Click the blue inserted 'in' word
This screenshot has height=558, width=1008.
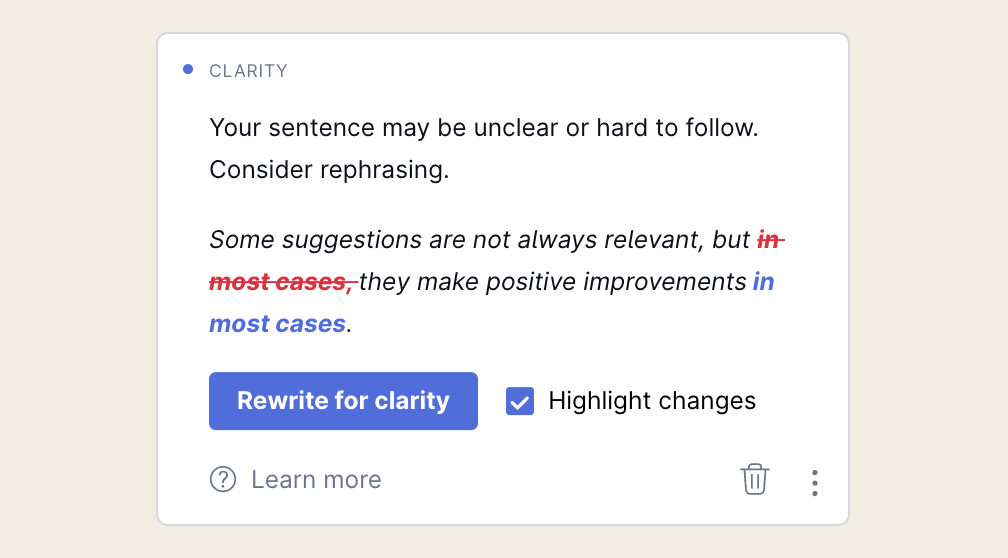[x=764, y=282]
